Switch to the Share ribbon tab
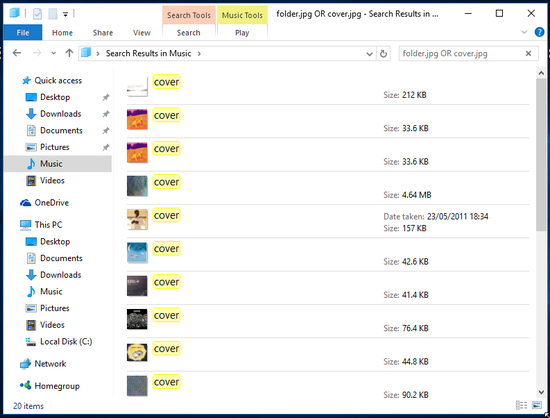Viewport: 550px width, 418px height. pos(103,33)
